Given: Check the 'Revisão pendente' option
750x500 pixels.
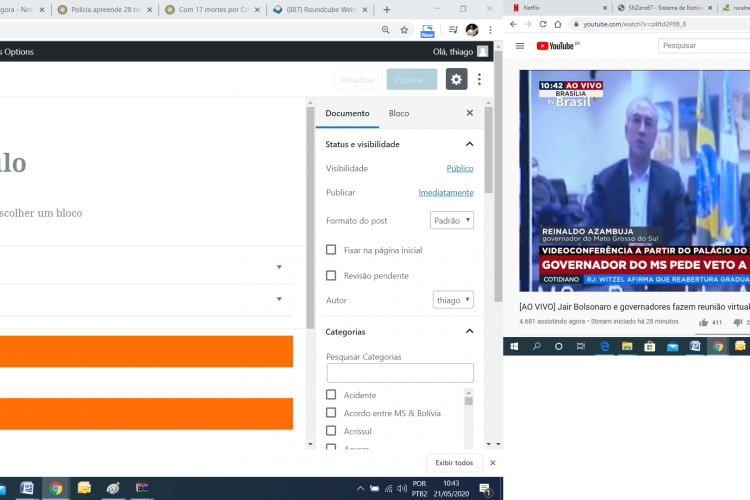Looking at the screenshot, I should click(x=331, y=276).
